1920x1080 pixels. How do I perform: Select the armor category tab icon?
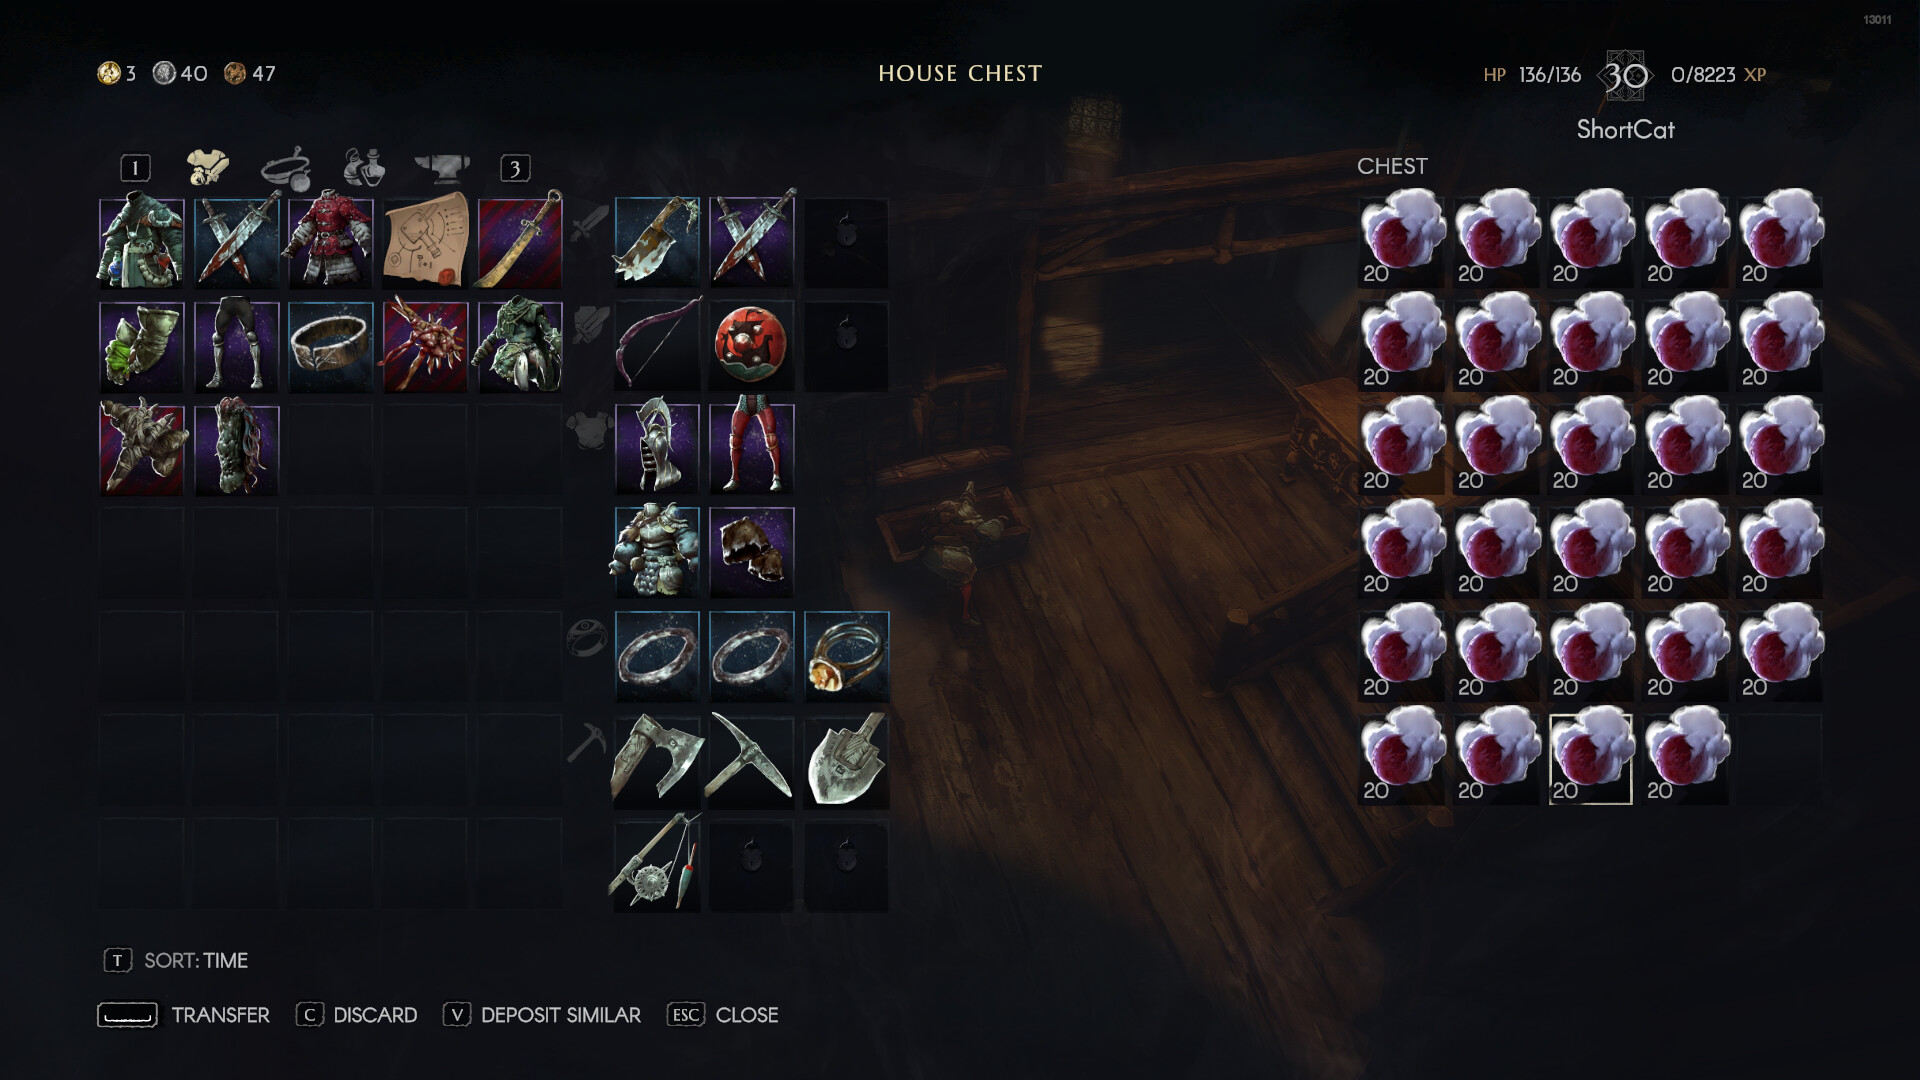pos(208,167)
